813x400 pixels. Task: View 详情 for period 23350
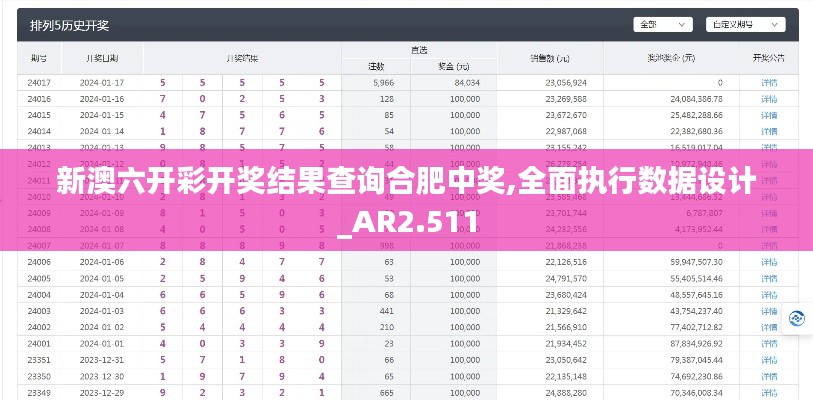point(768,377)
